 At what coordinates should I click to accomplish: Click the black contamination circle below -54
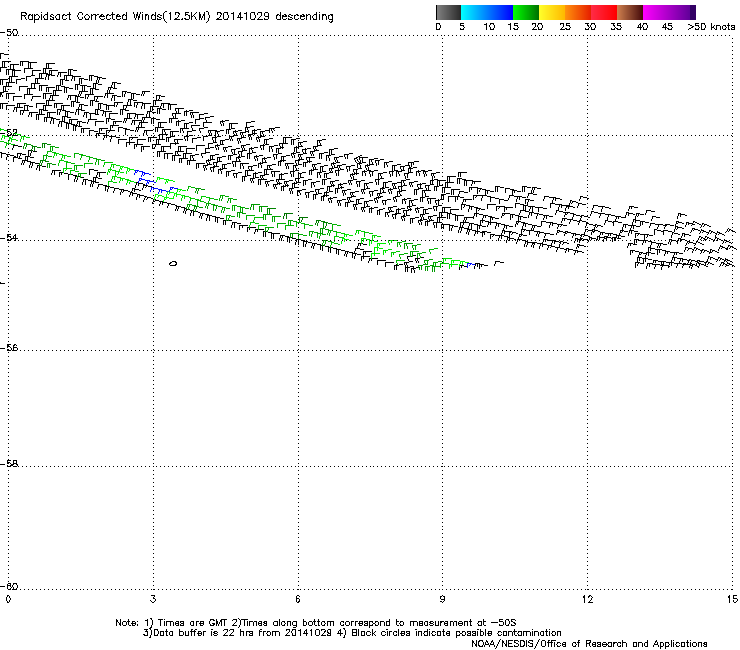tap(173, 263)
